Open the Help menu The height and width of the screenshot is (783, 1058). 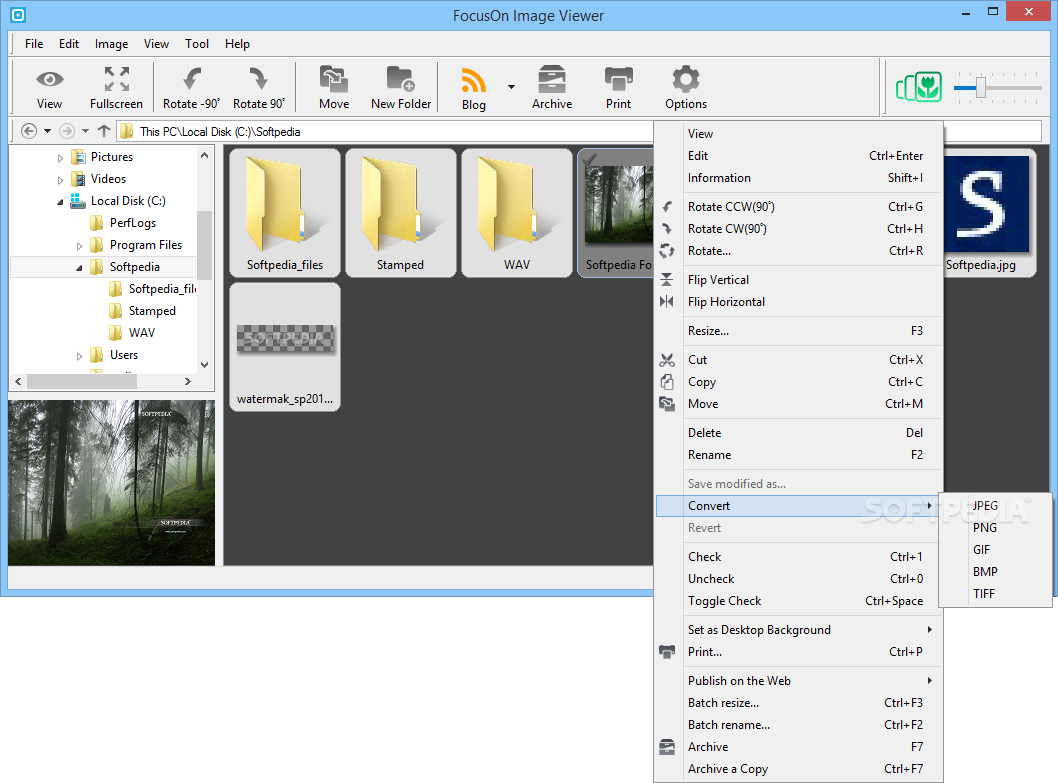tap(237, 44)
